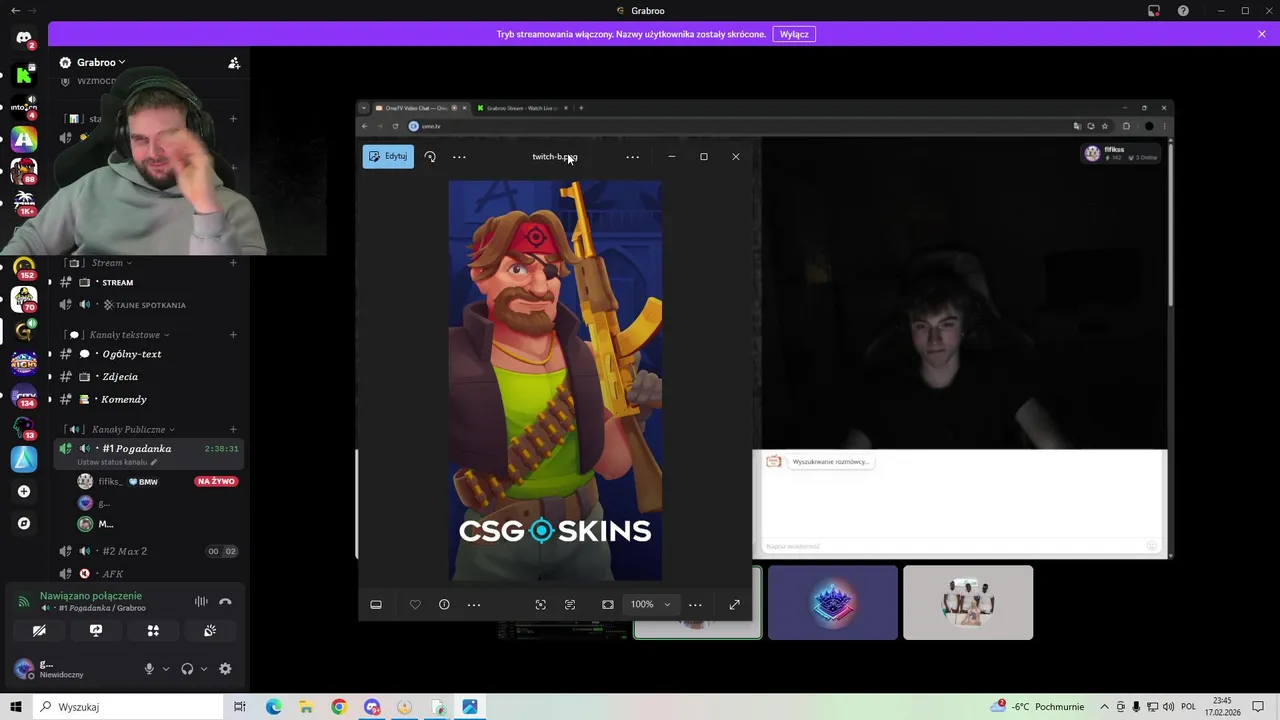Toggle noise suppression waveform icon
Image resolution: width=1280 pixels, height=720 pixels.
click(x=201, y=602)
